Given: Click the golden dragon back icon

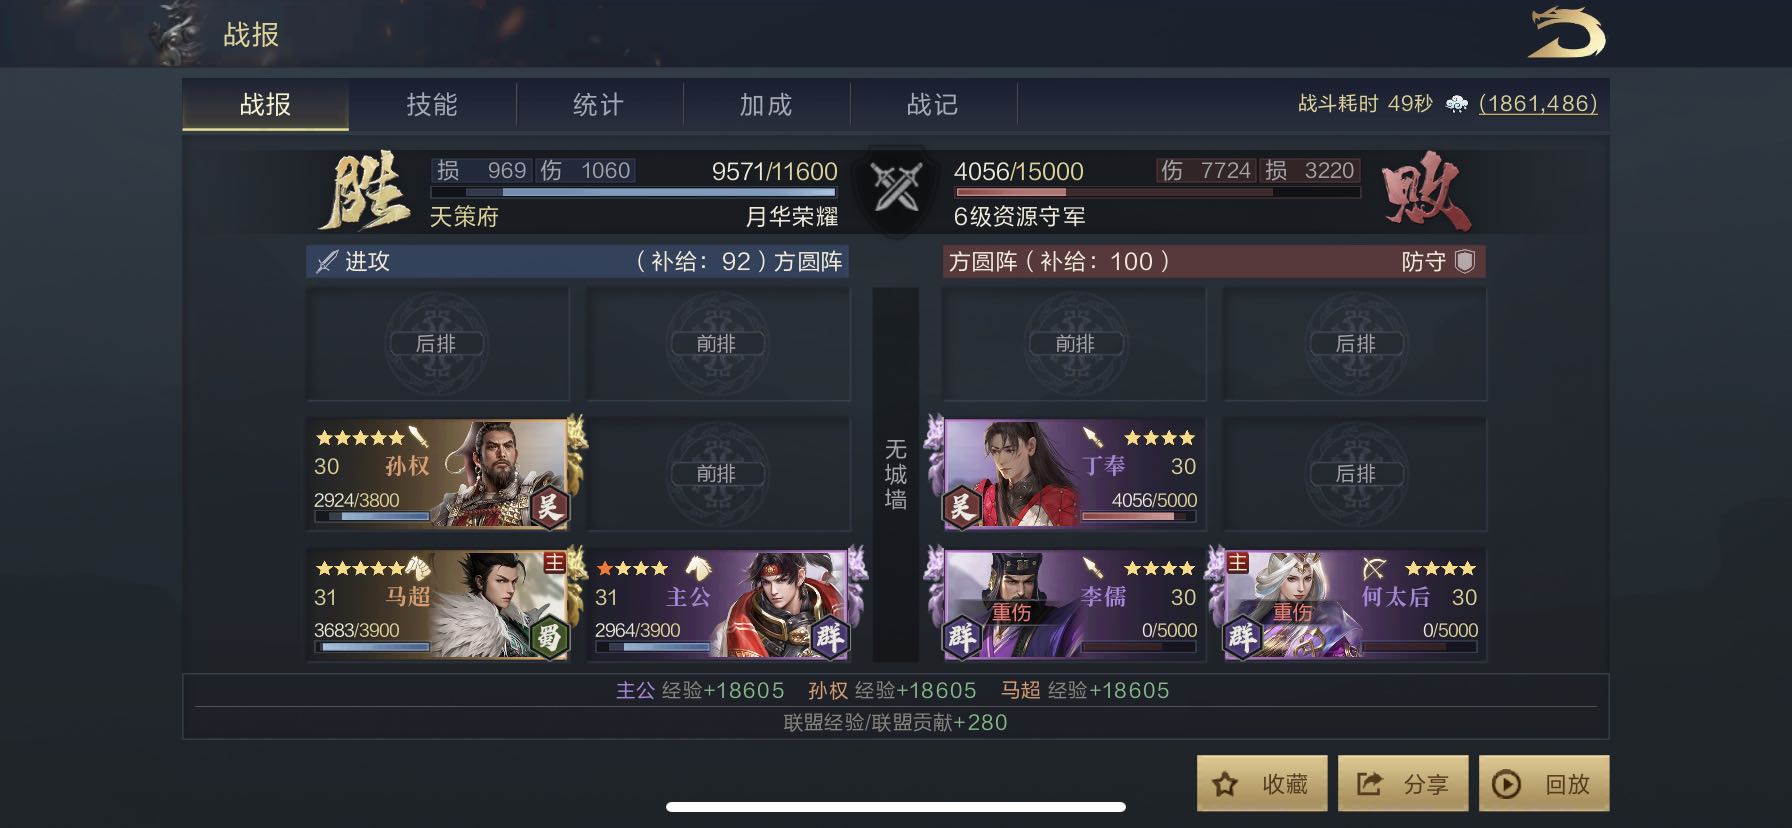Looking at the screenshot, I should click(x=1566, y=33).
